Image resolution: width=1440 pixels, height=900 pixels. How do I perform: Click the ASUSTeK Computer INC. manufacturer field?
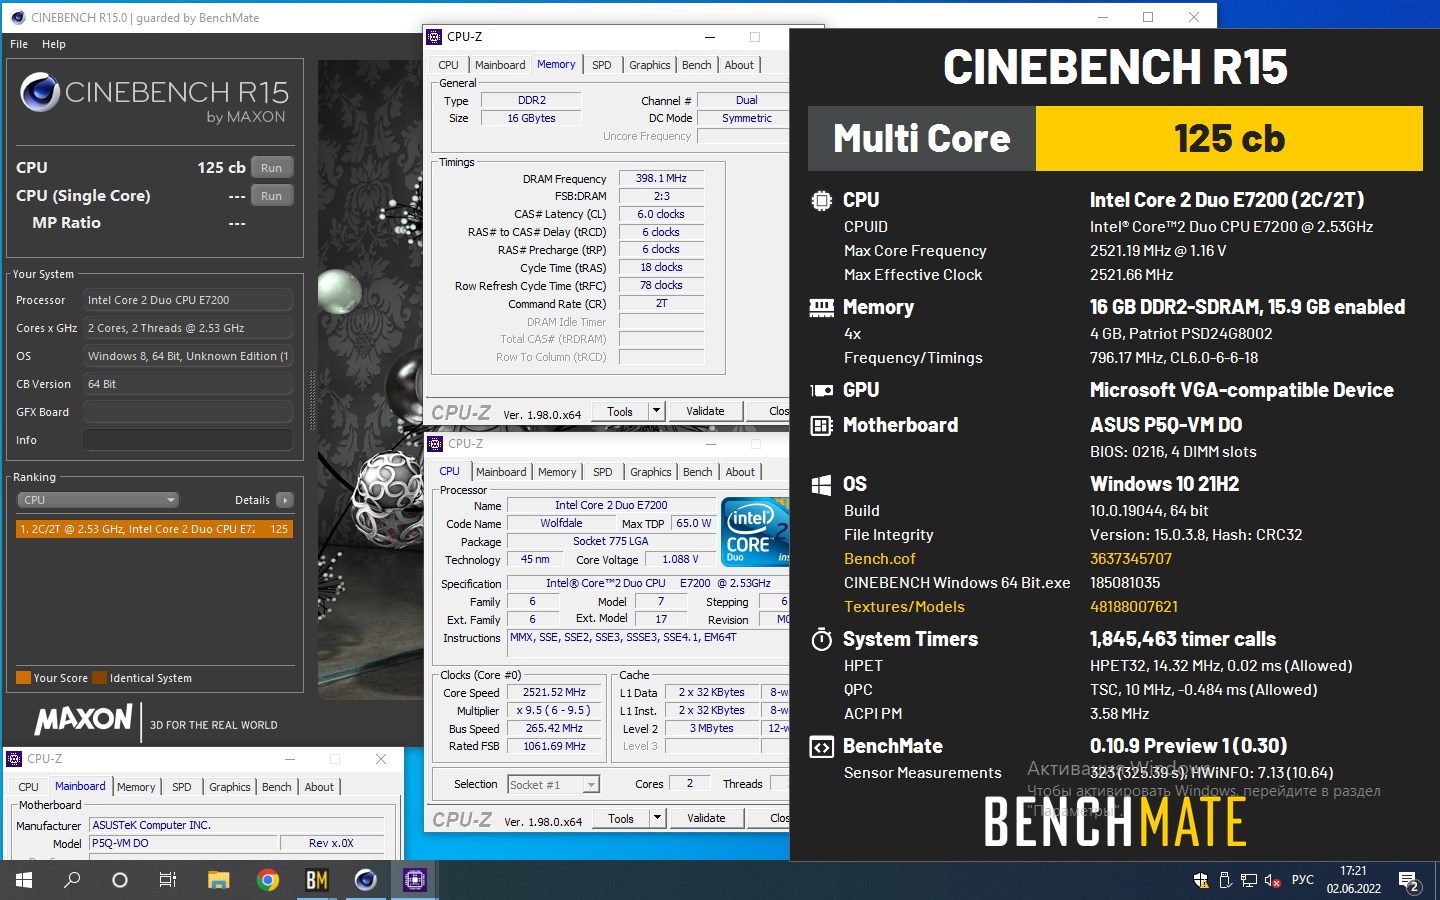pyautogui.click(x=237, y=825)
